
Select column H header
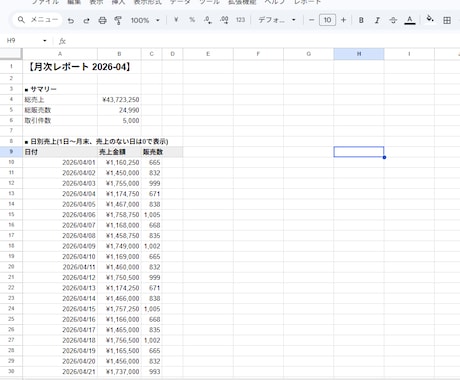[x=359, y=54]
